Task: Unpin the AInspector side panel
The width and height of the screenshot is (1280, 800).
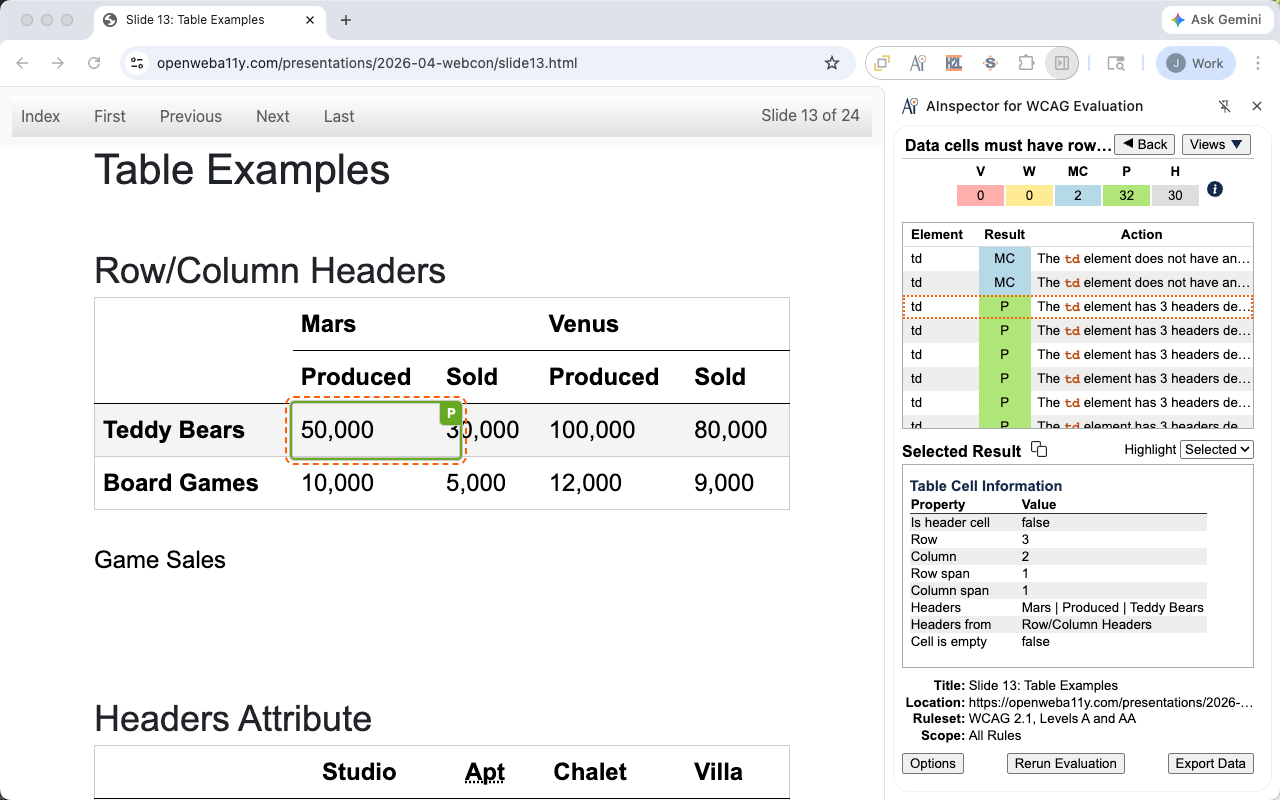Action: pos(1224,106)
